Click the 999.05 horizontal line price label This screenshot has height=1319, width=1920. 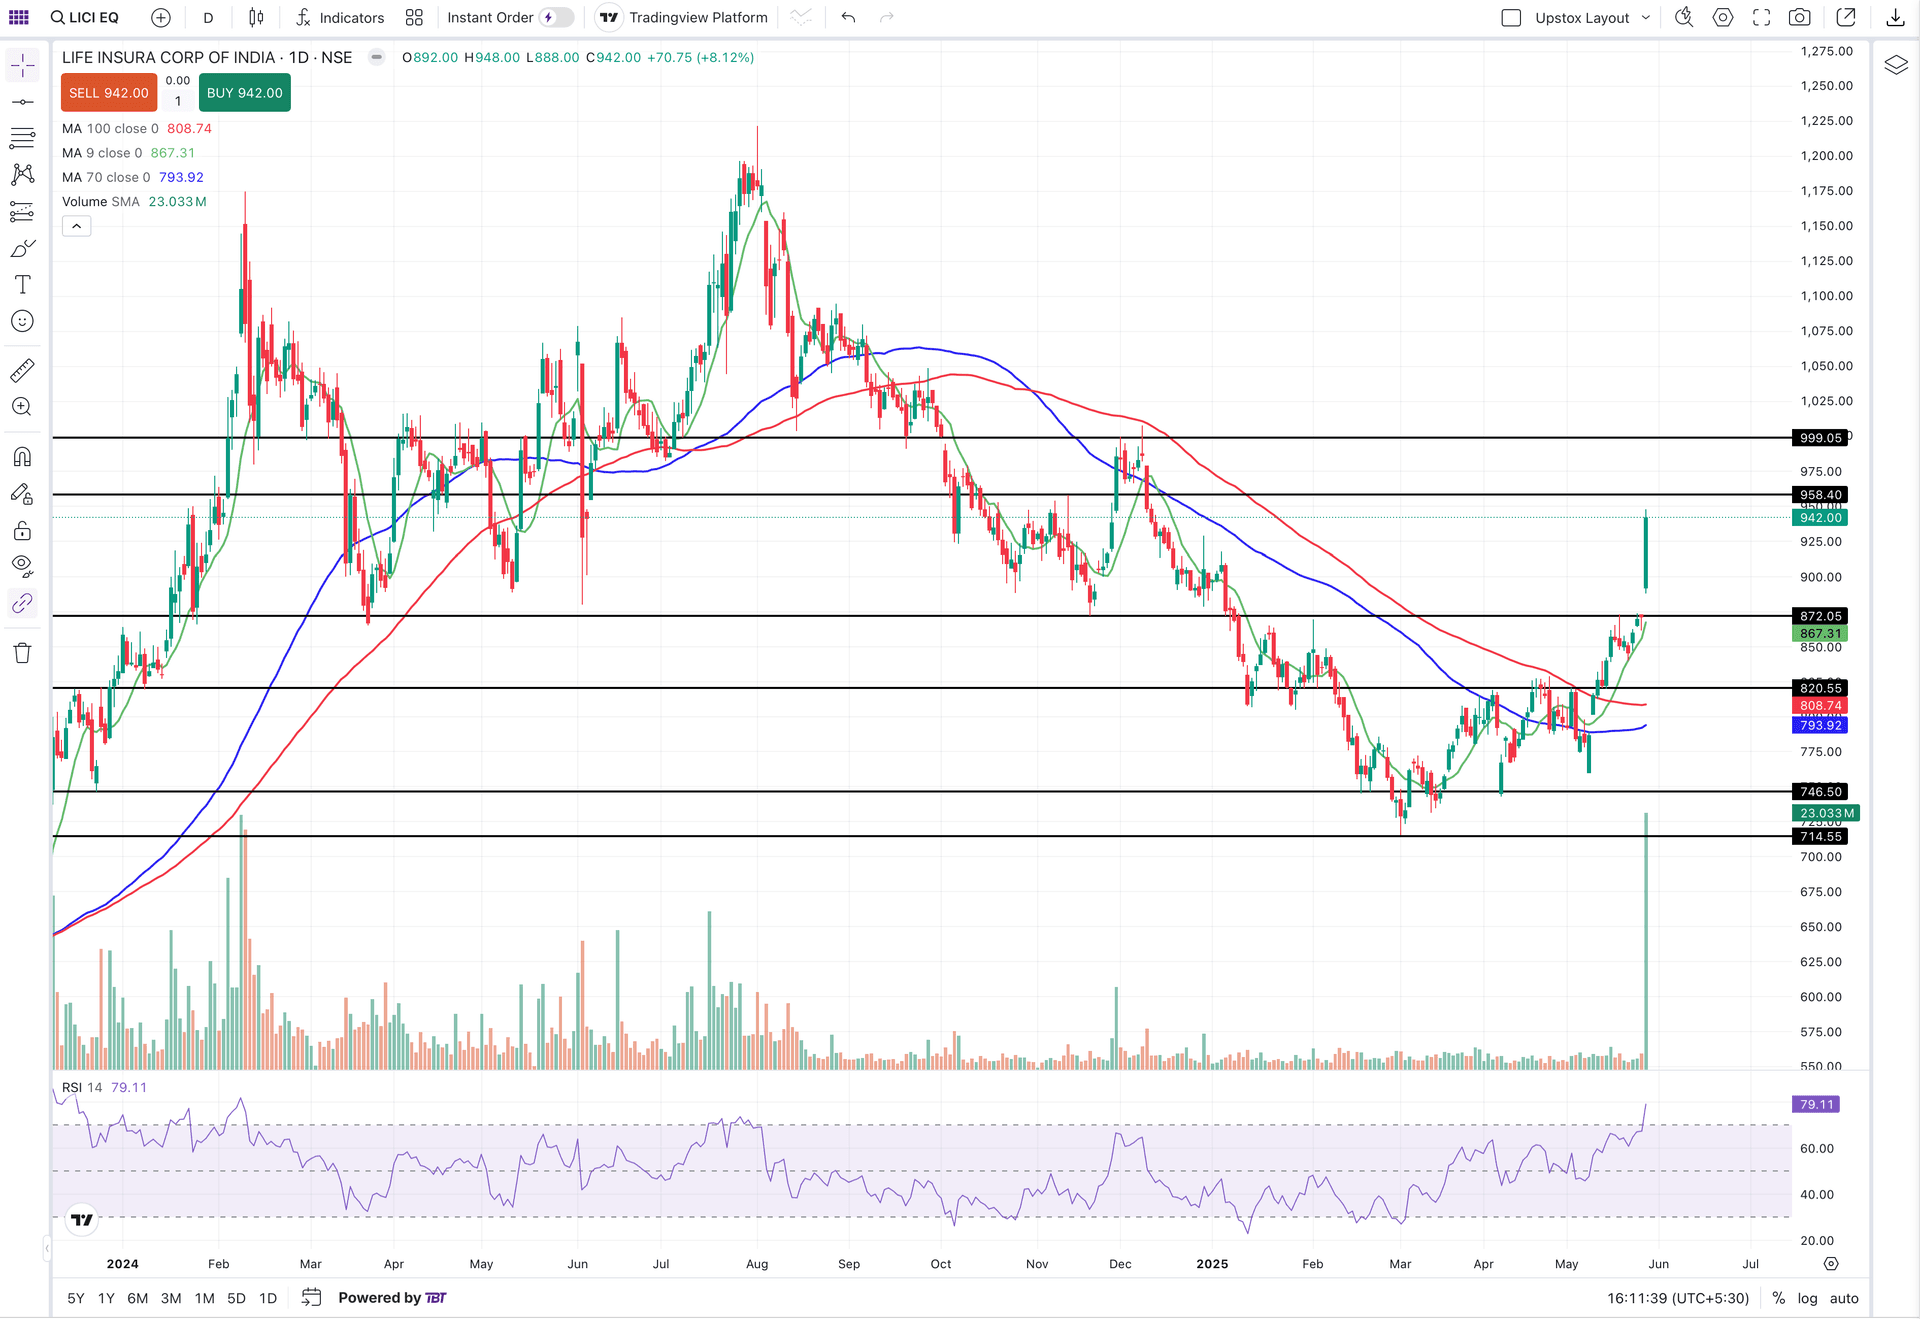tap(1820, 438)
